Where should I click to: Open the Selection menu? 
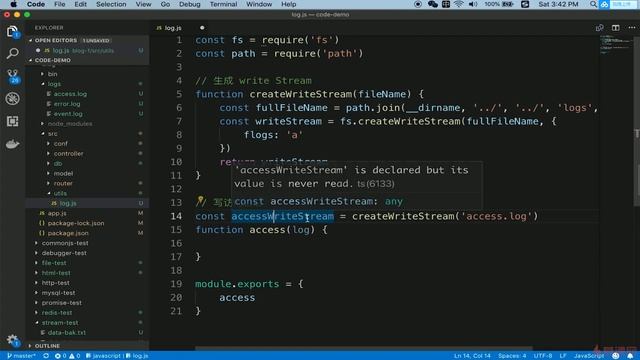coord(111,4)
